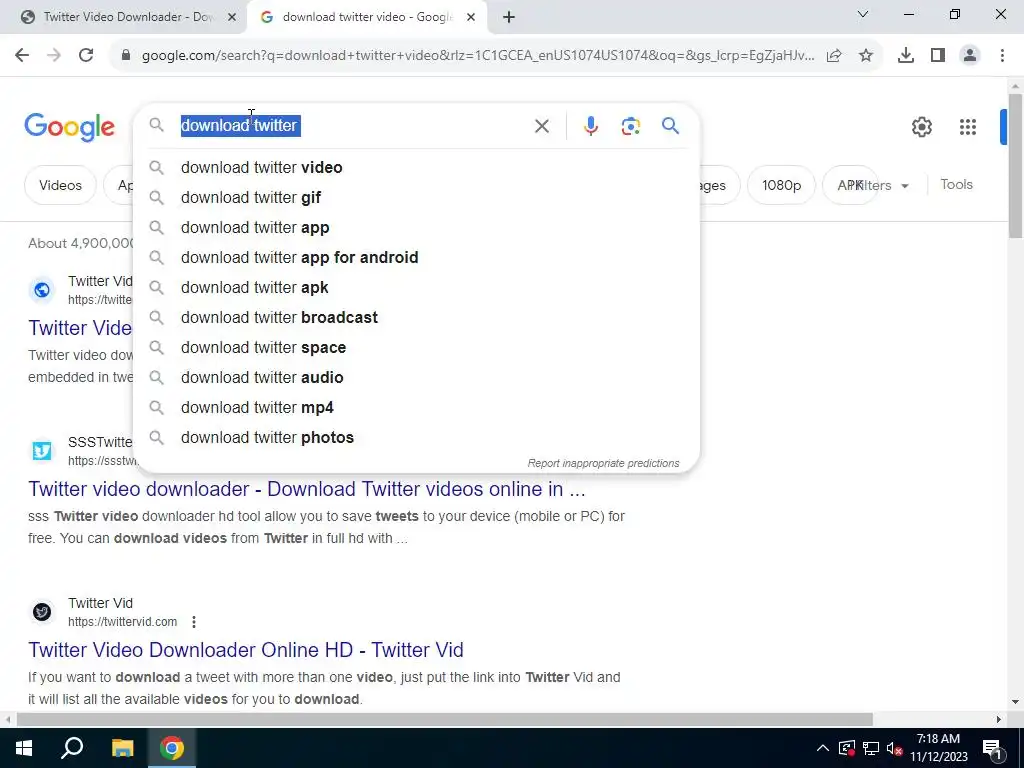
Task: Open Chrome three-dot menu
Action: point(1002,56)
